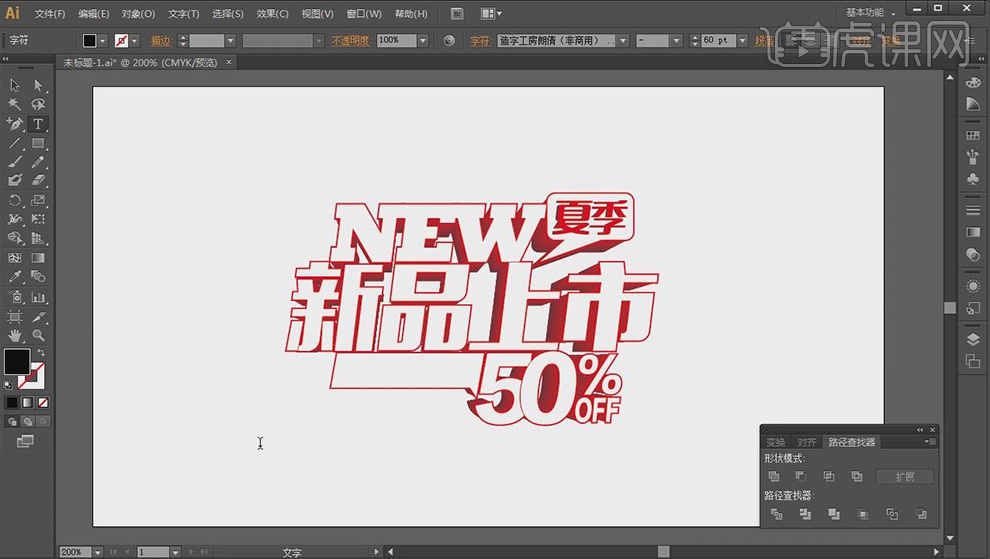
Task: Select the Type tool in the toolbox
Action: coord(38,124)
